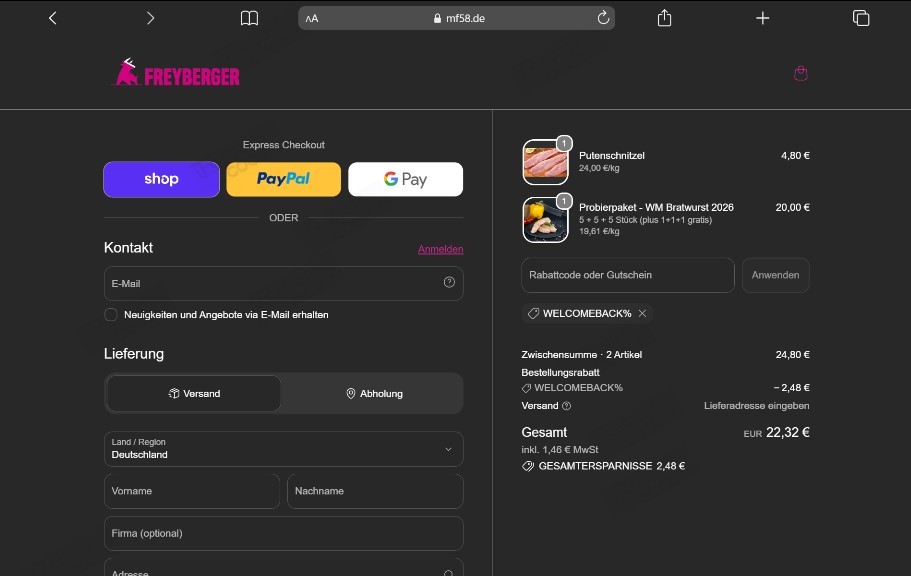Viewport: 911px width, 576px height.
Task: Click the Lieferadresse eingeben text
Action: (x=756, y=406)
